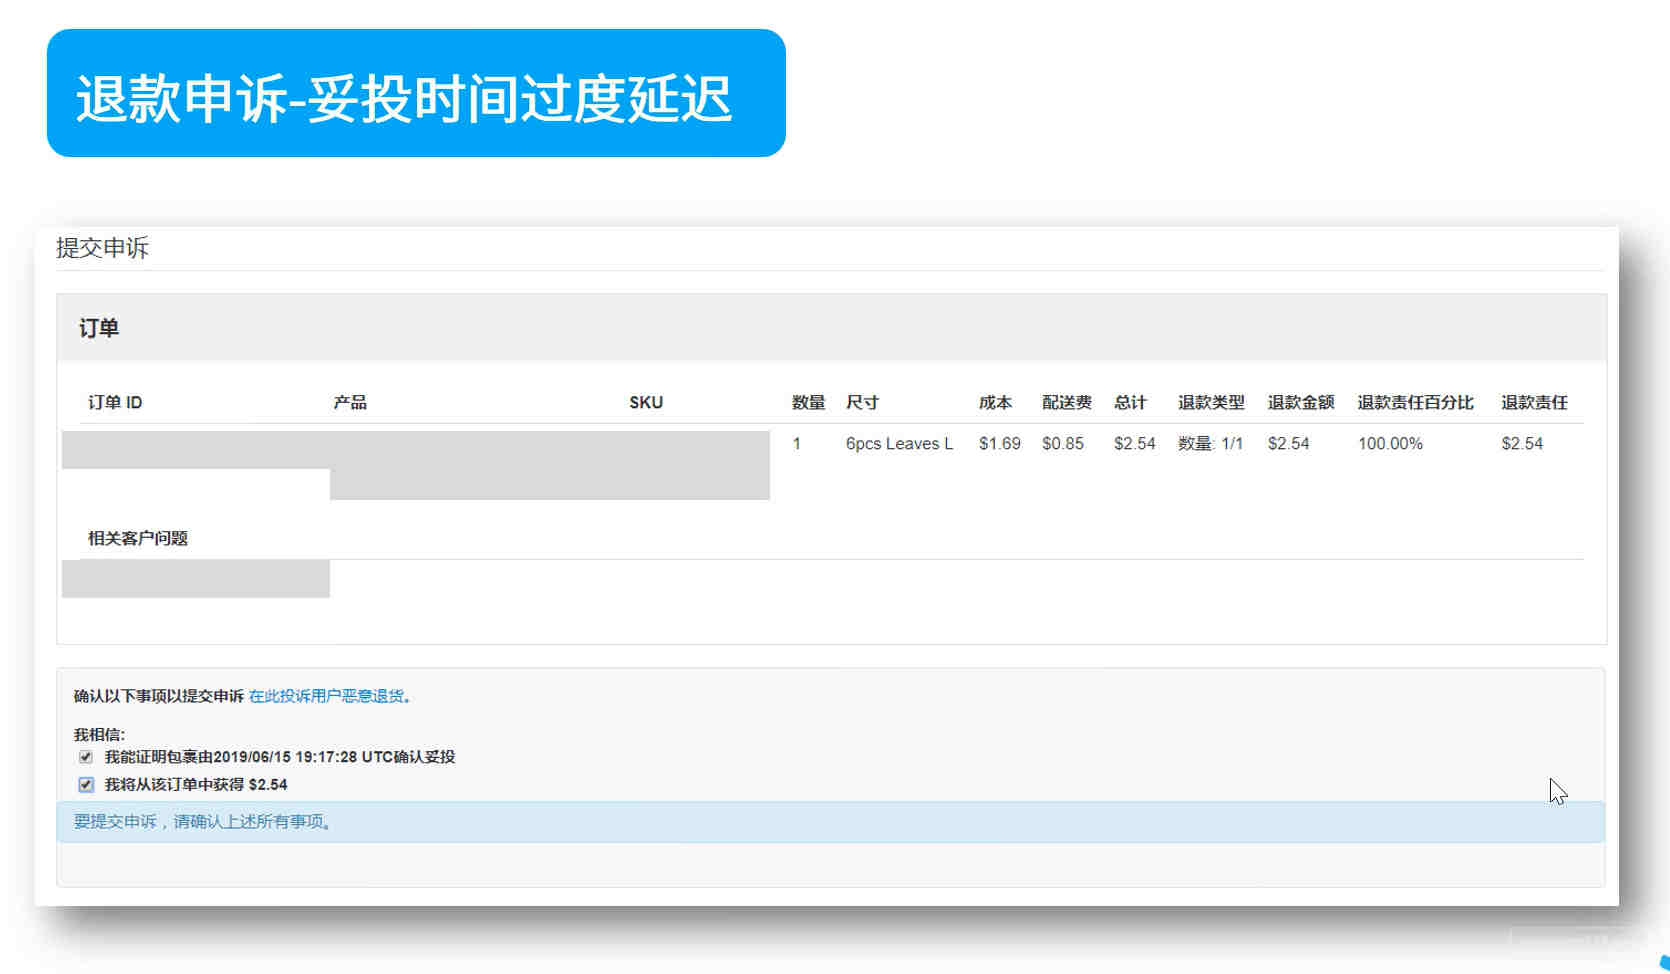Click the 产品 column header
Image resolution: width=1670 pixels, height=974 pixels.
[350, 402]
